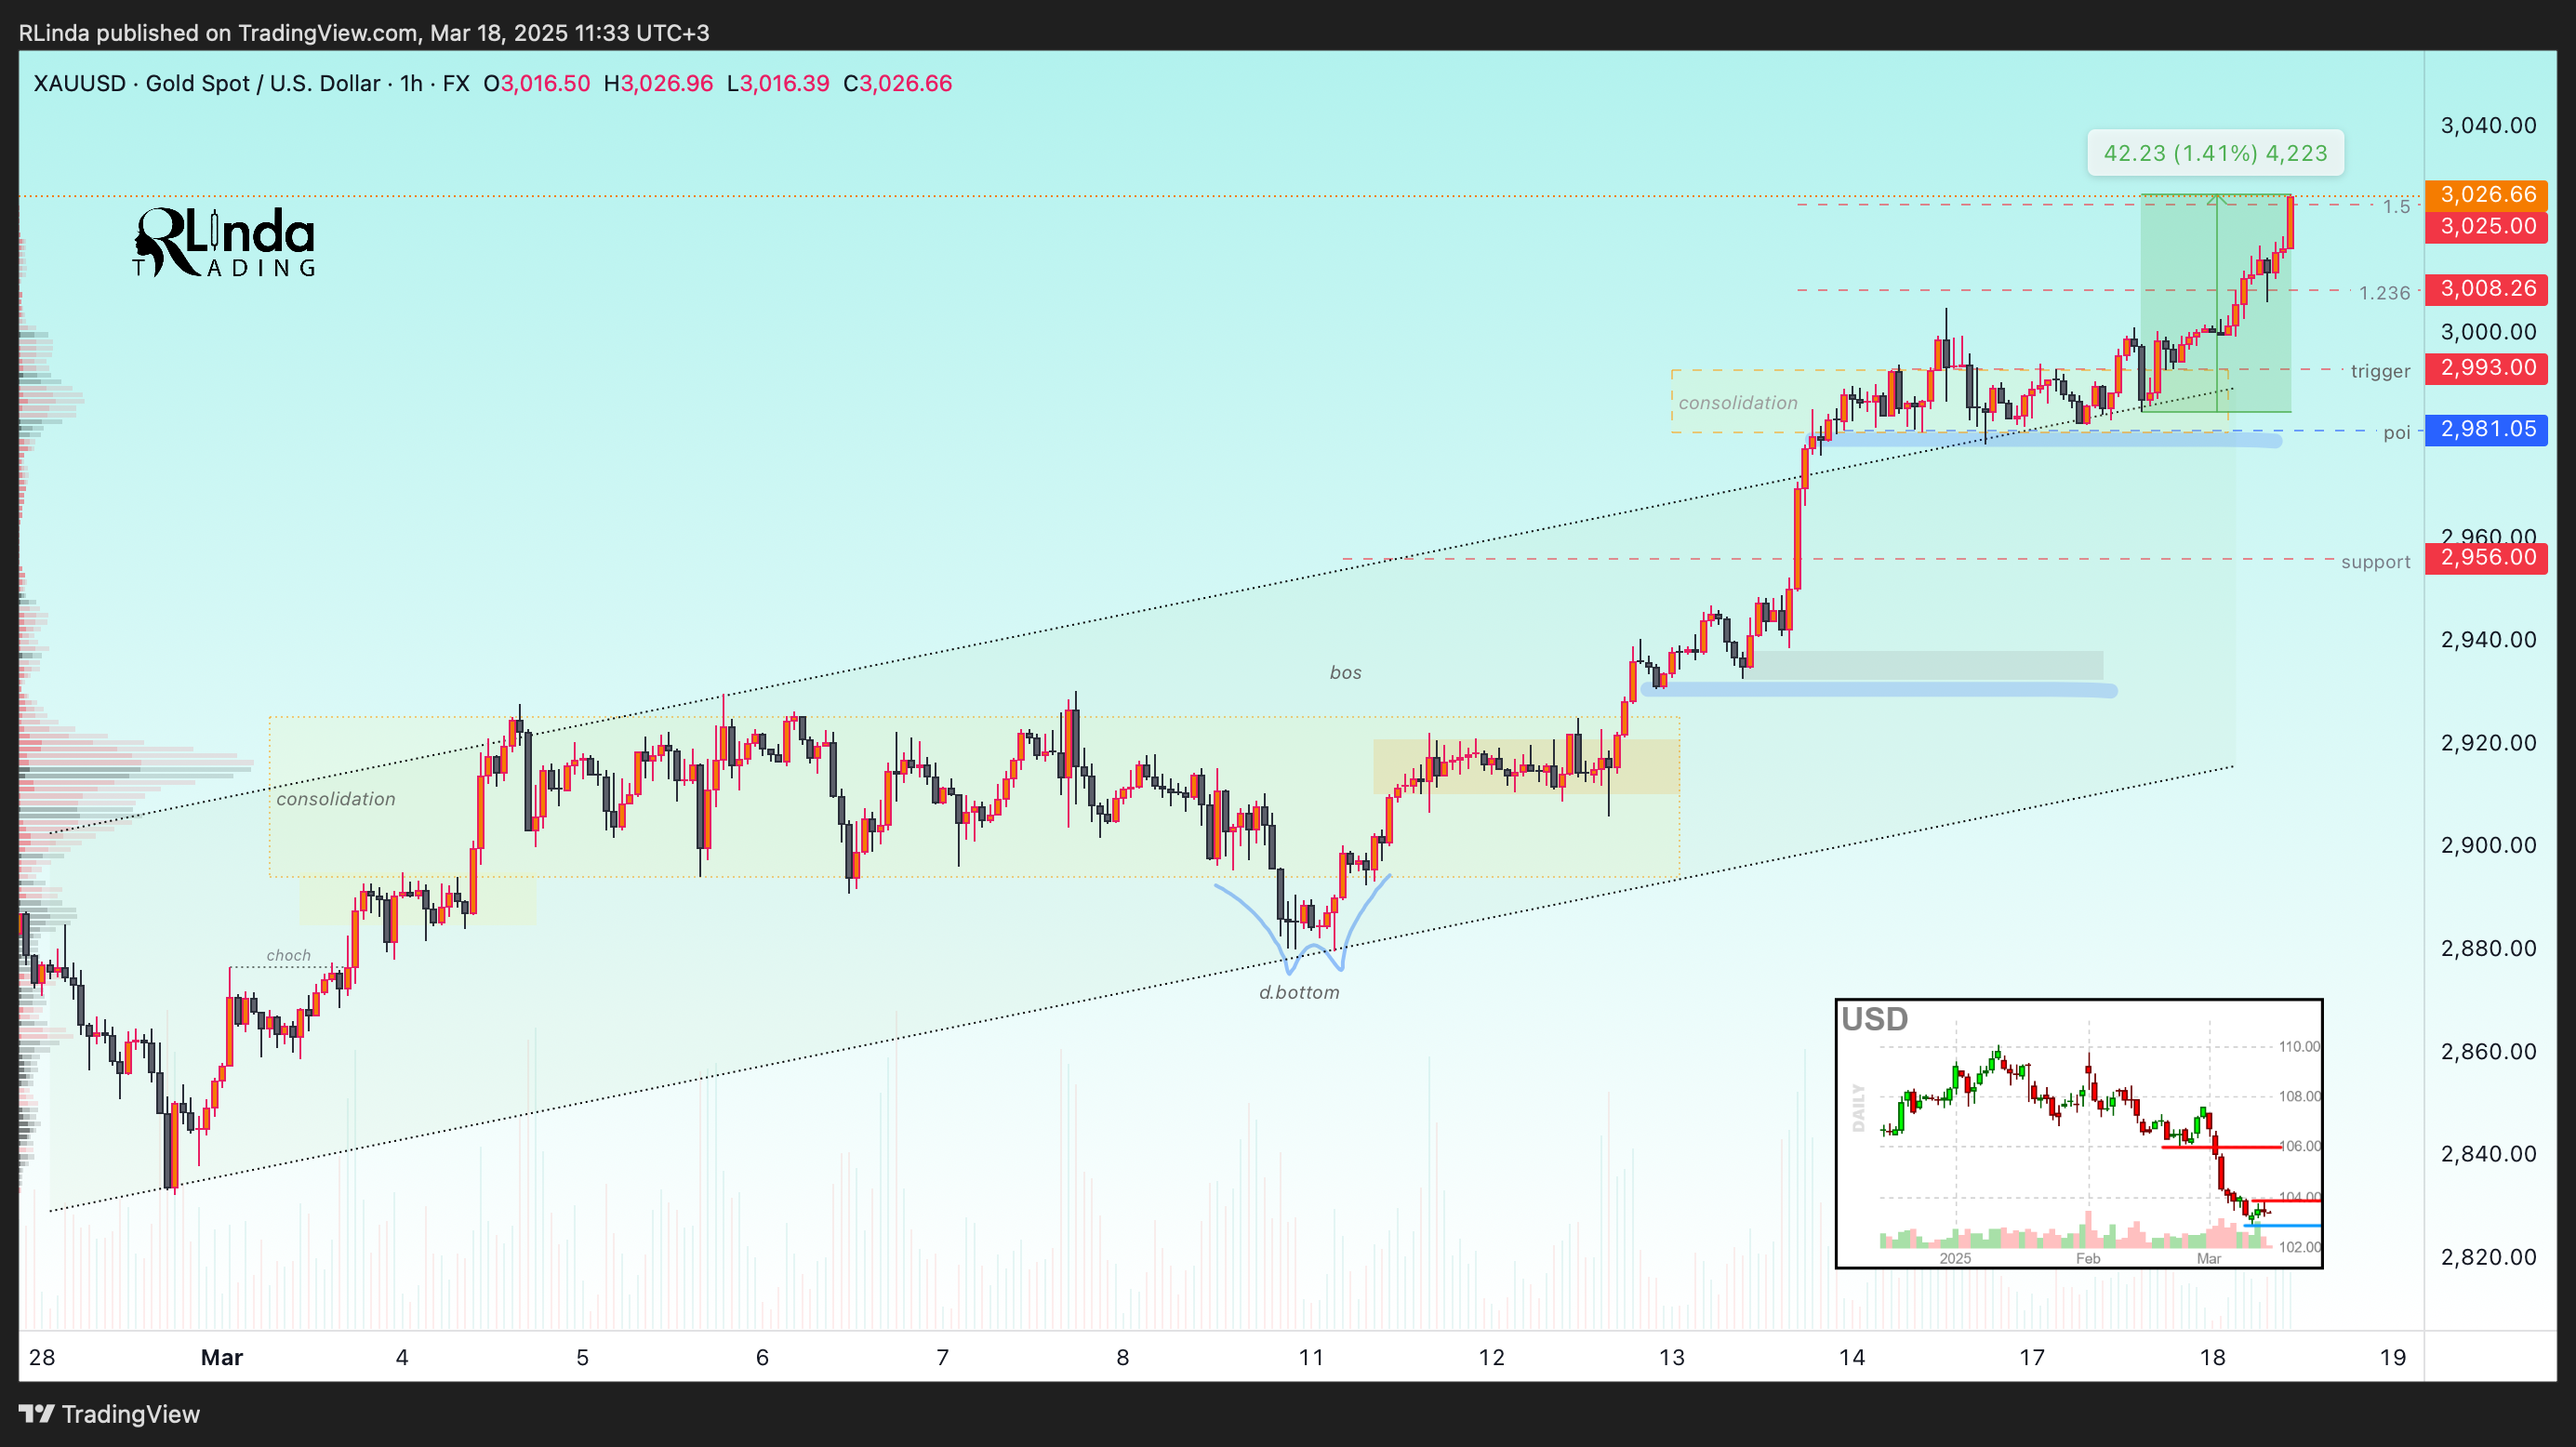Screen dimensions: 2576x1447
Task: Click the 2,880.00 price axis label
Action: point(2488,948)
